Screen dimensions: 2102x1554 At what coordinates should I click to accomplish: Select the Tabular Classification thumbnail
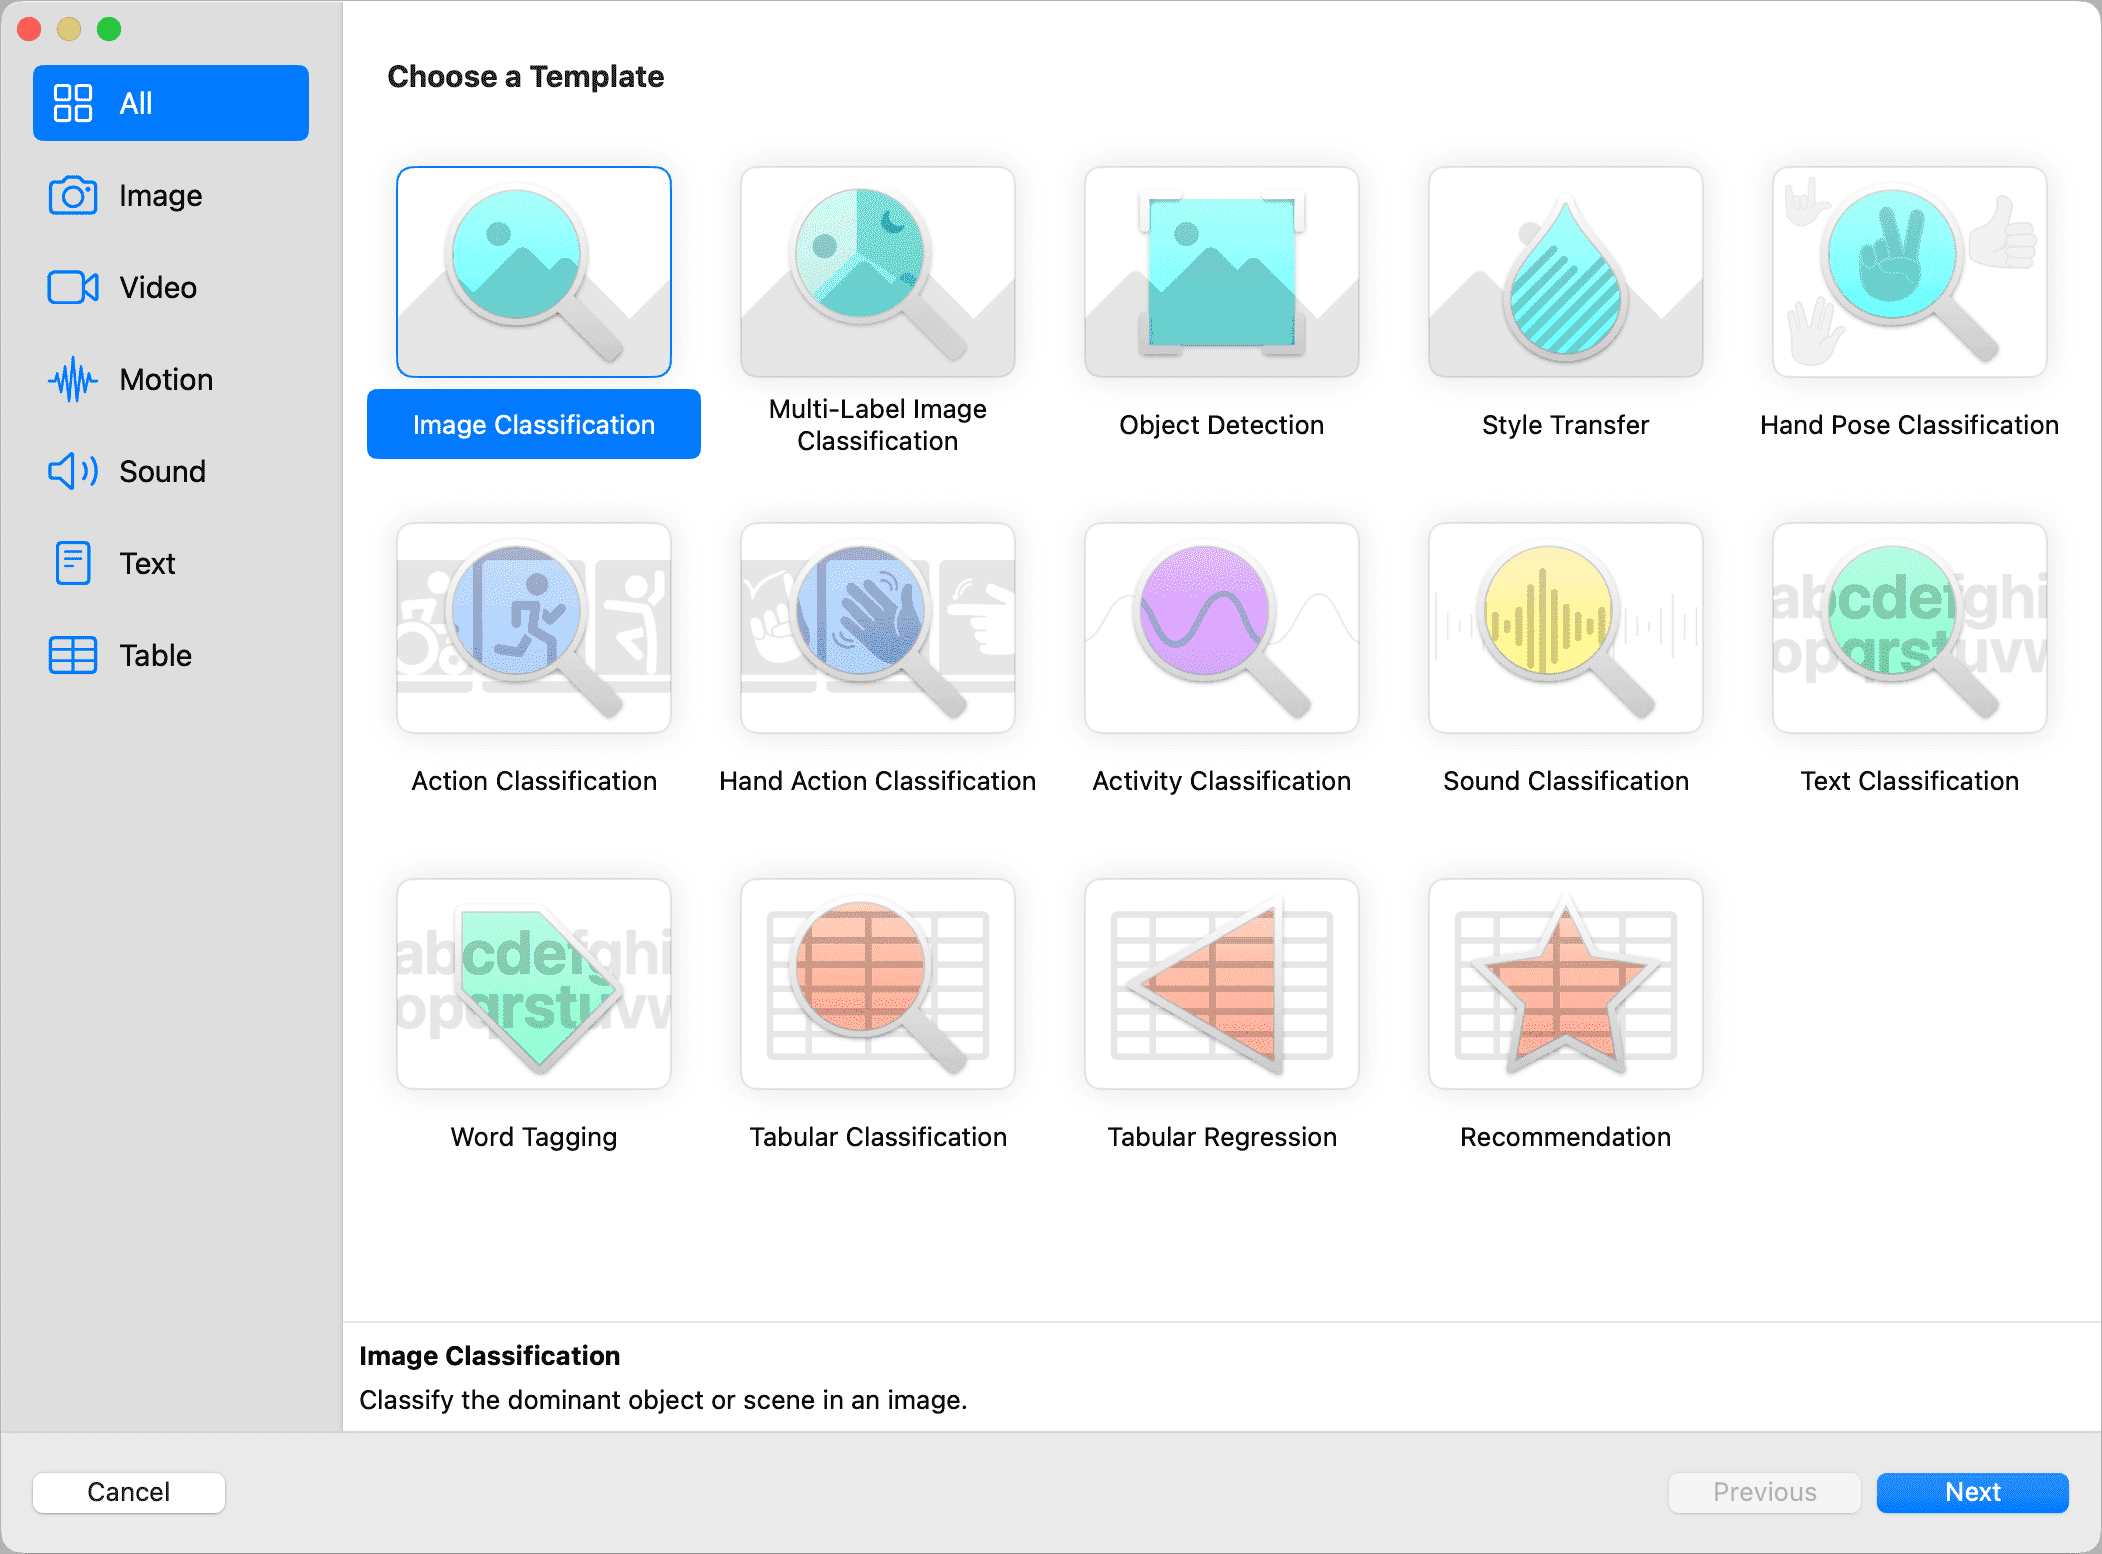tap(877, 984)
